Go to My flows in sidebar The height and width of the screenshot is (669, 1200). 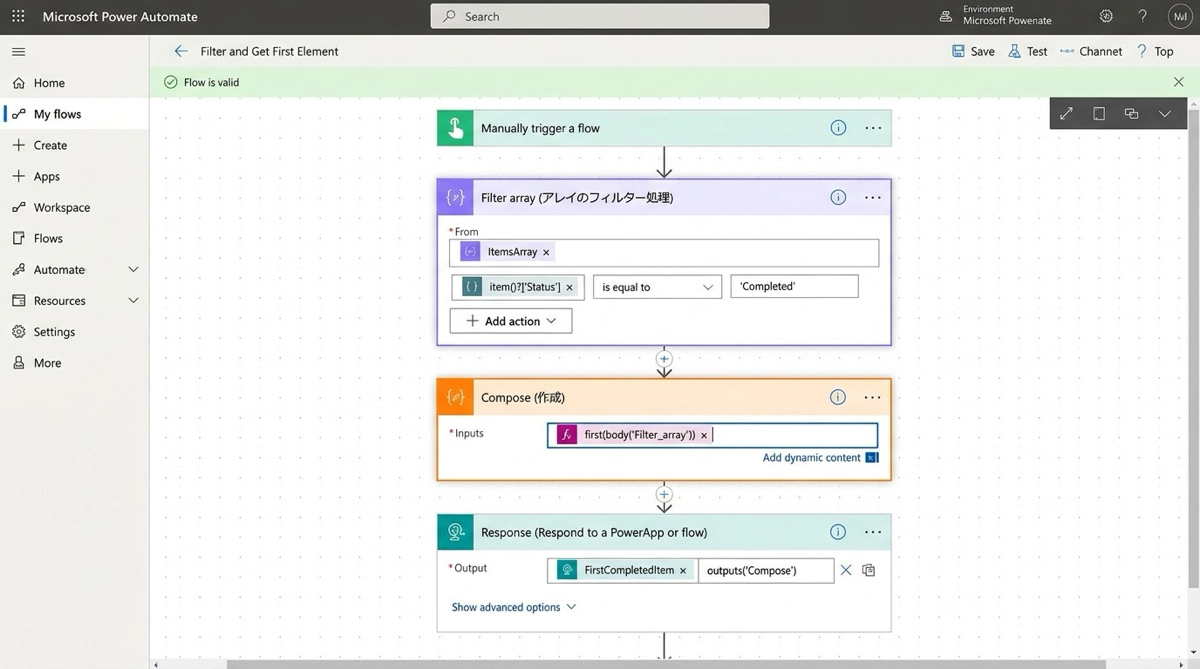57,114
